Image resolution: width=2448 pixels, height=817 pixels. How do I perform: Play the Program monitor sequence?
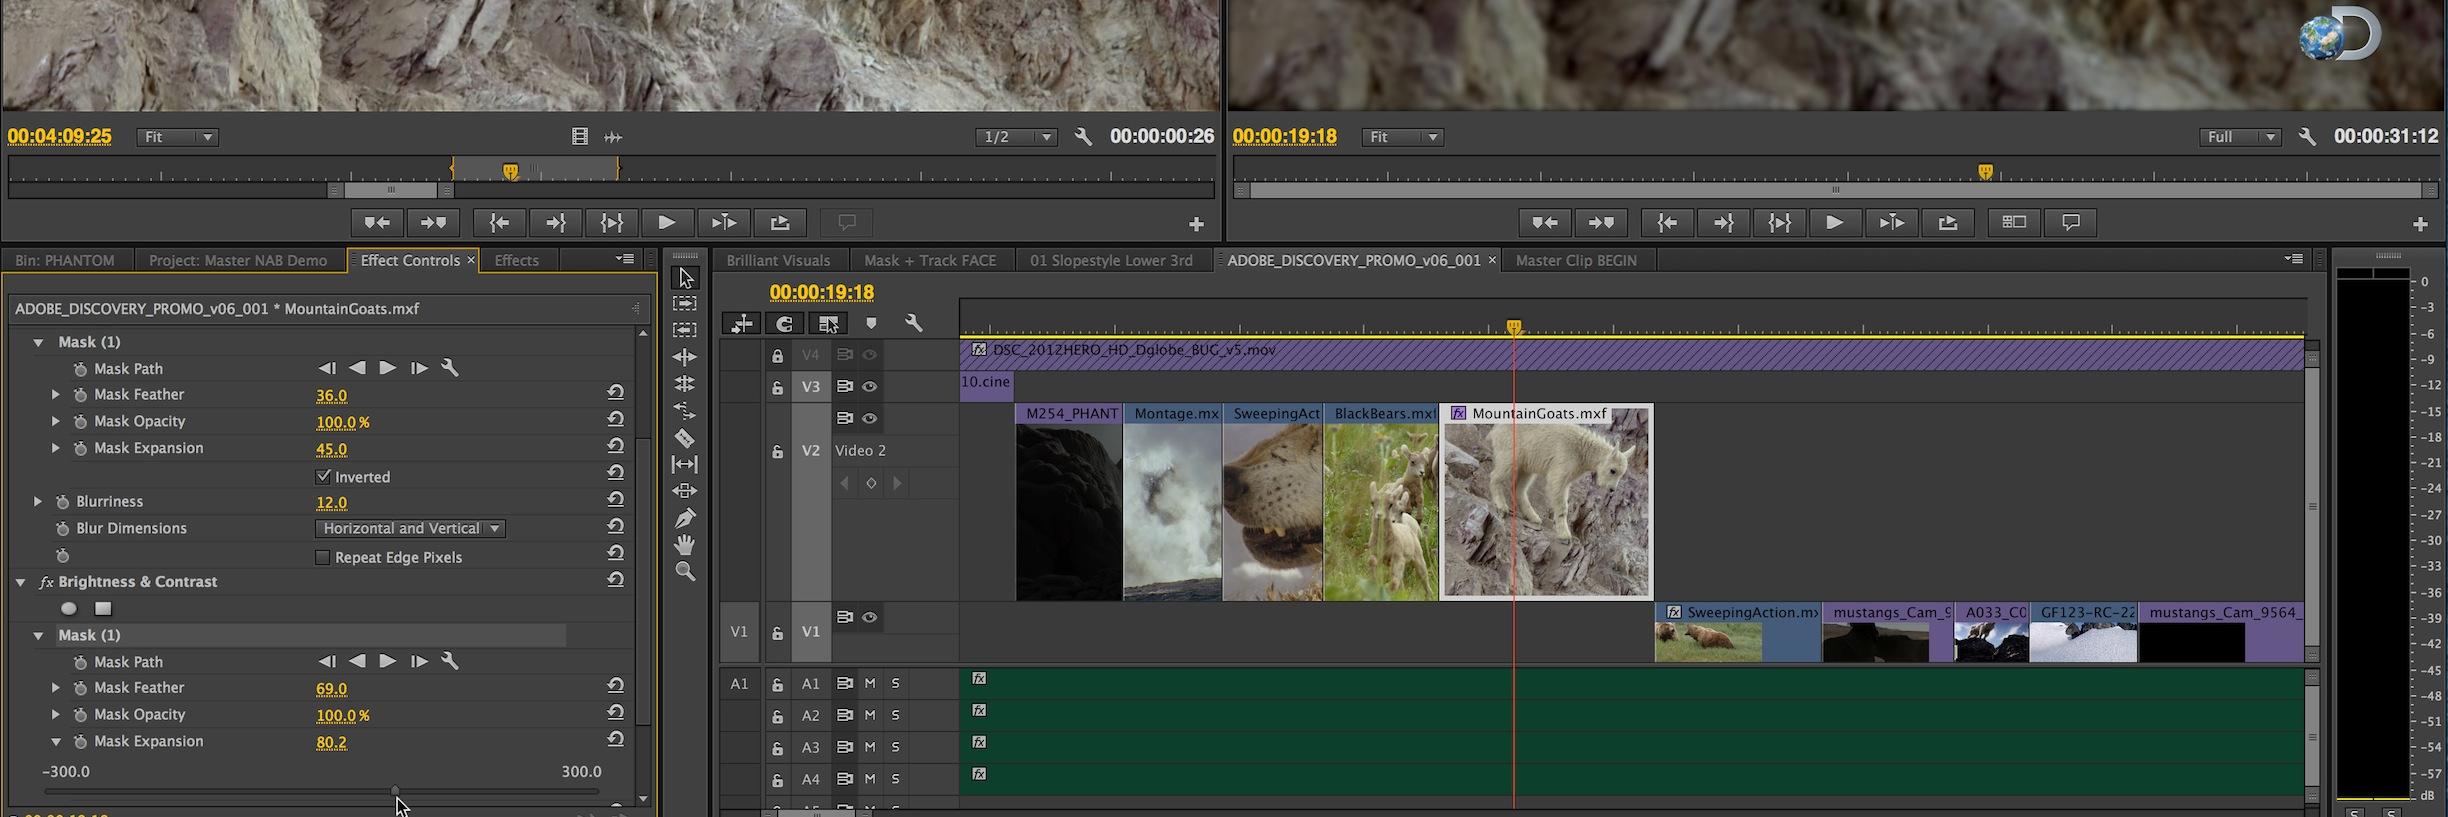coord(1834,223)
